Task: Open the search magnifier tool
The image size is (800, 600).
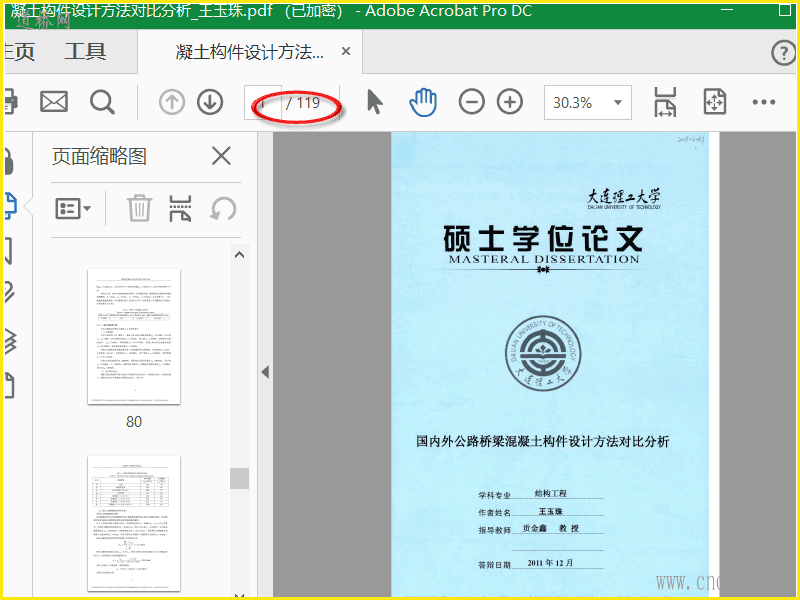Action: (102, 102)
